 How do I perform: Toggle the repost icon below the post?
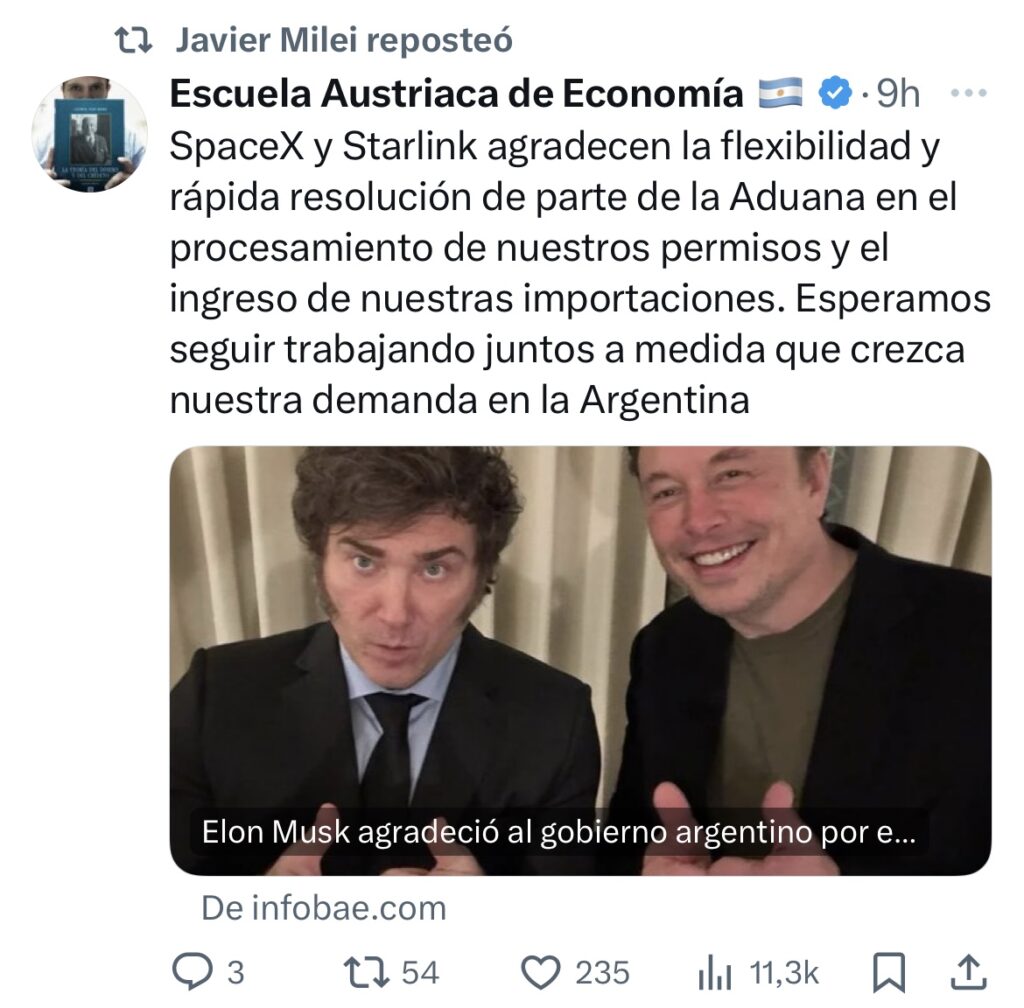[x=366, y=972]
